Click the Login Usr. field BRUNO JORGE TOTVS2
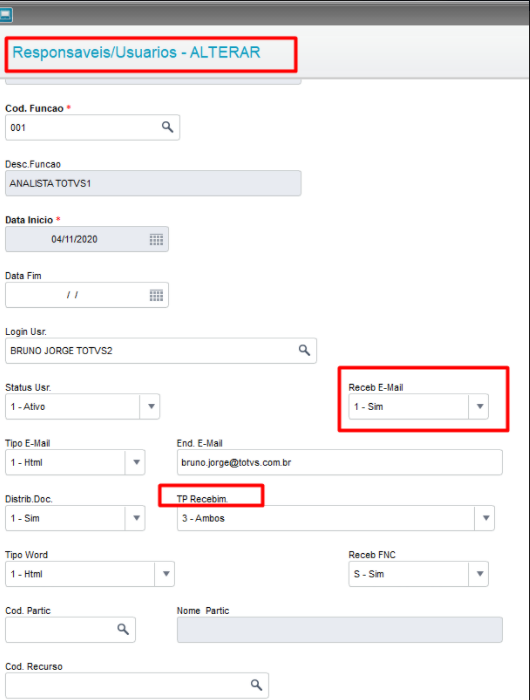Screen dimensions: 530x700 tap(161, 351)
